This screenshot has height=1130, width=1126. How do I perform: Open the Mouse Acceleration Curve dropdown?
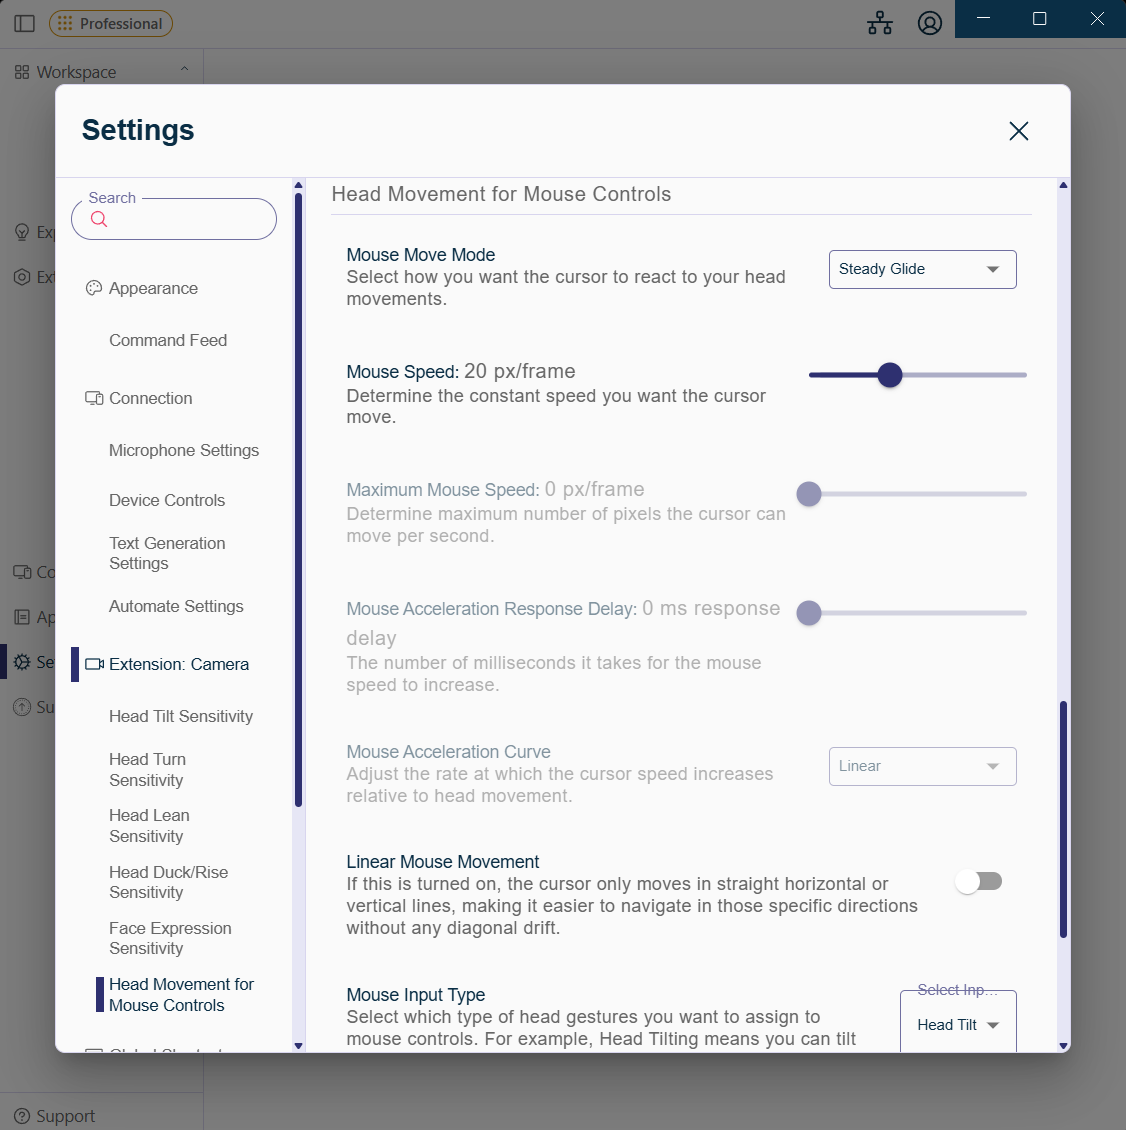[x=923, y=766]
